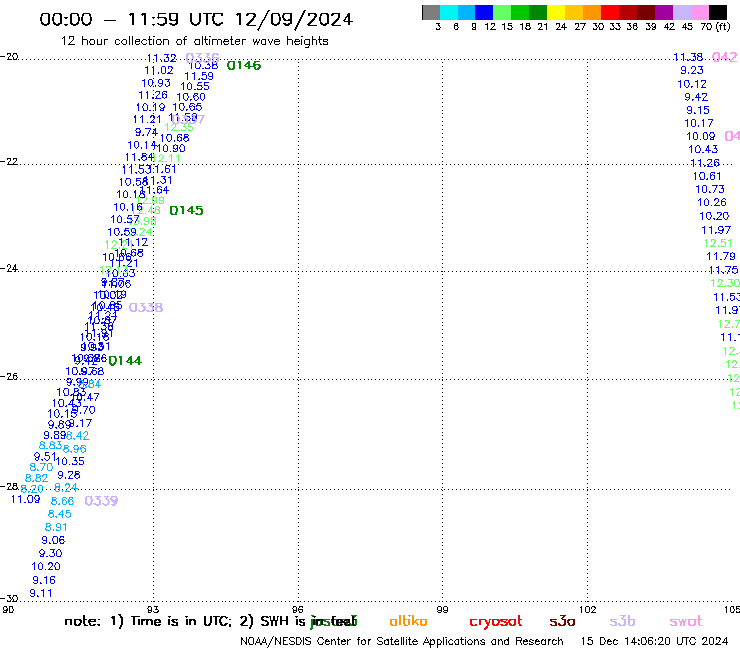The height and width of the screenshot is (650, 740).
Task: Click the time range title 00:00 – 11:59 UTC
Action: [196, 19]
